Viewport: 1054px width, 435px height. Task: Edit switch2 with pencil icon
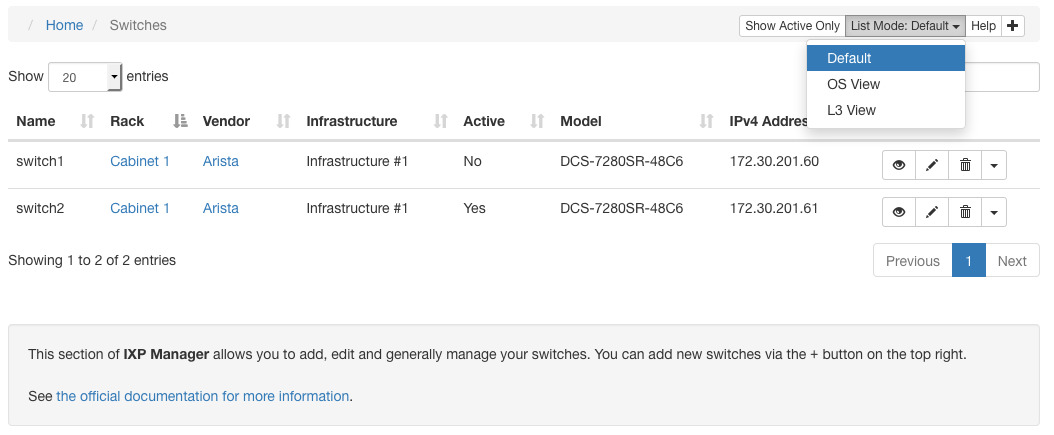(x=932, y=212)
